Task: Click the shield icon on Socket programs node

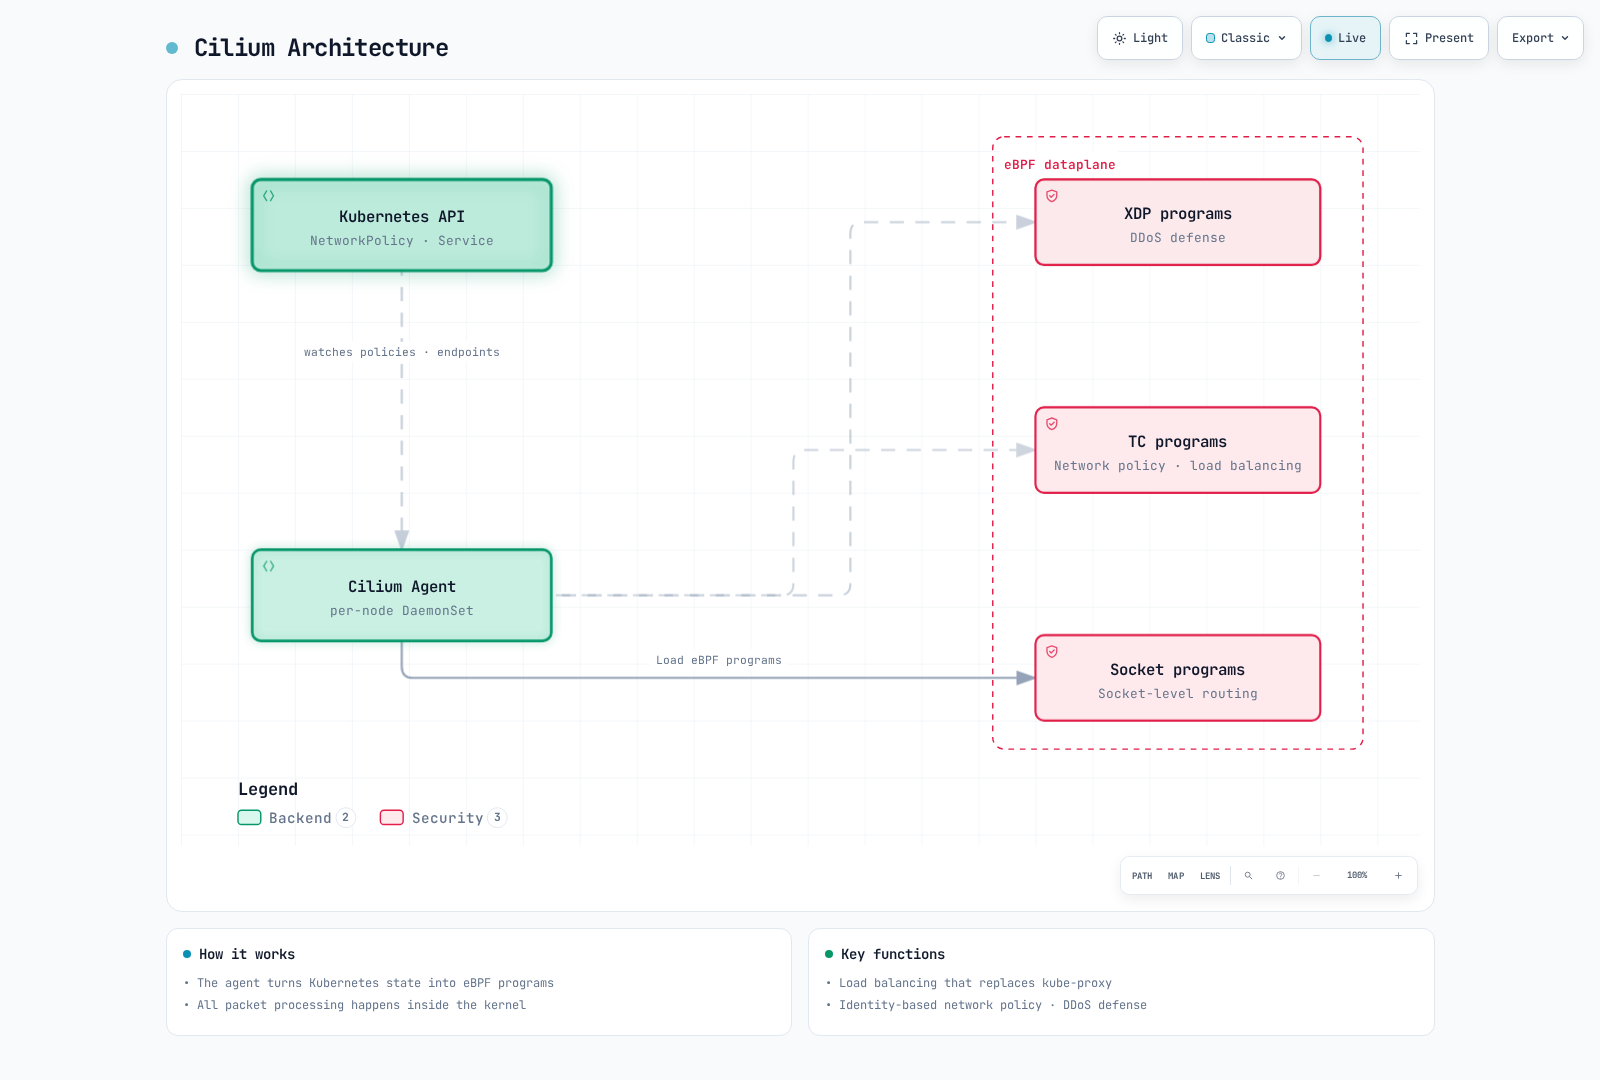Action: pyautogui.click(x=1052, y=652)
